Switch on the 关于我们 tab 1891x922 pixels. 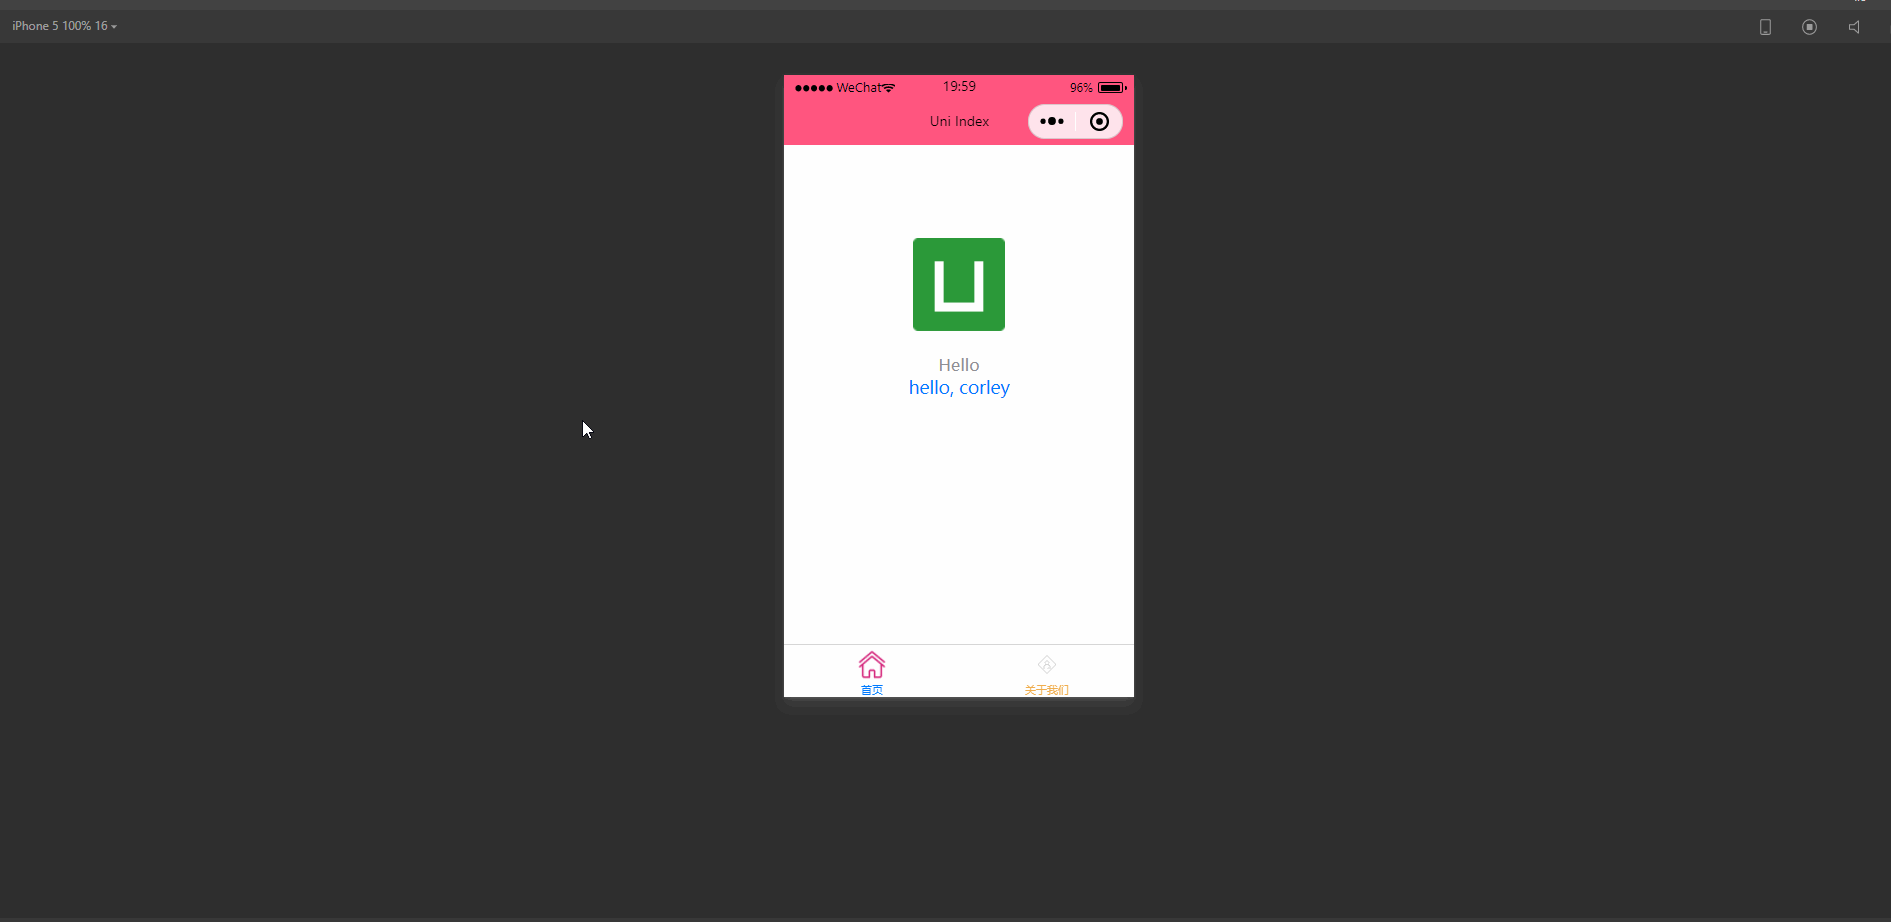click(x=1046, y=672)
